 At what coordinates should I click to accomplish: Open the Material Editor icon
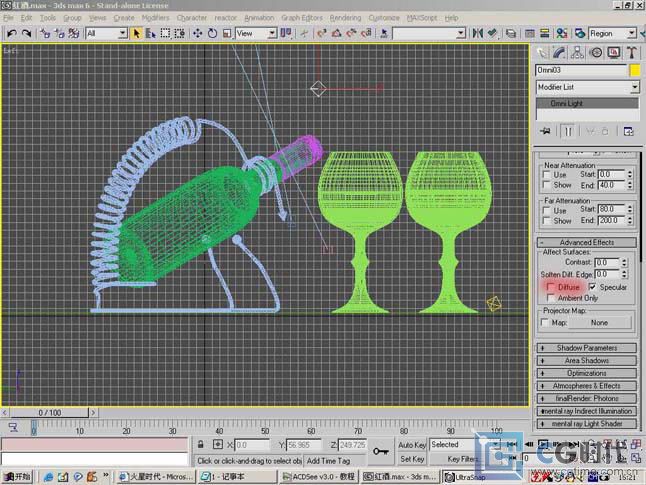tap(562, 33)
